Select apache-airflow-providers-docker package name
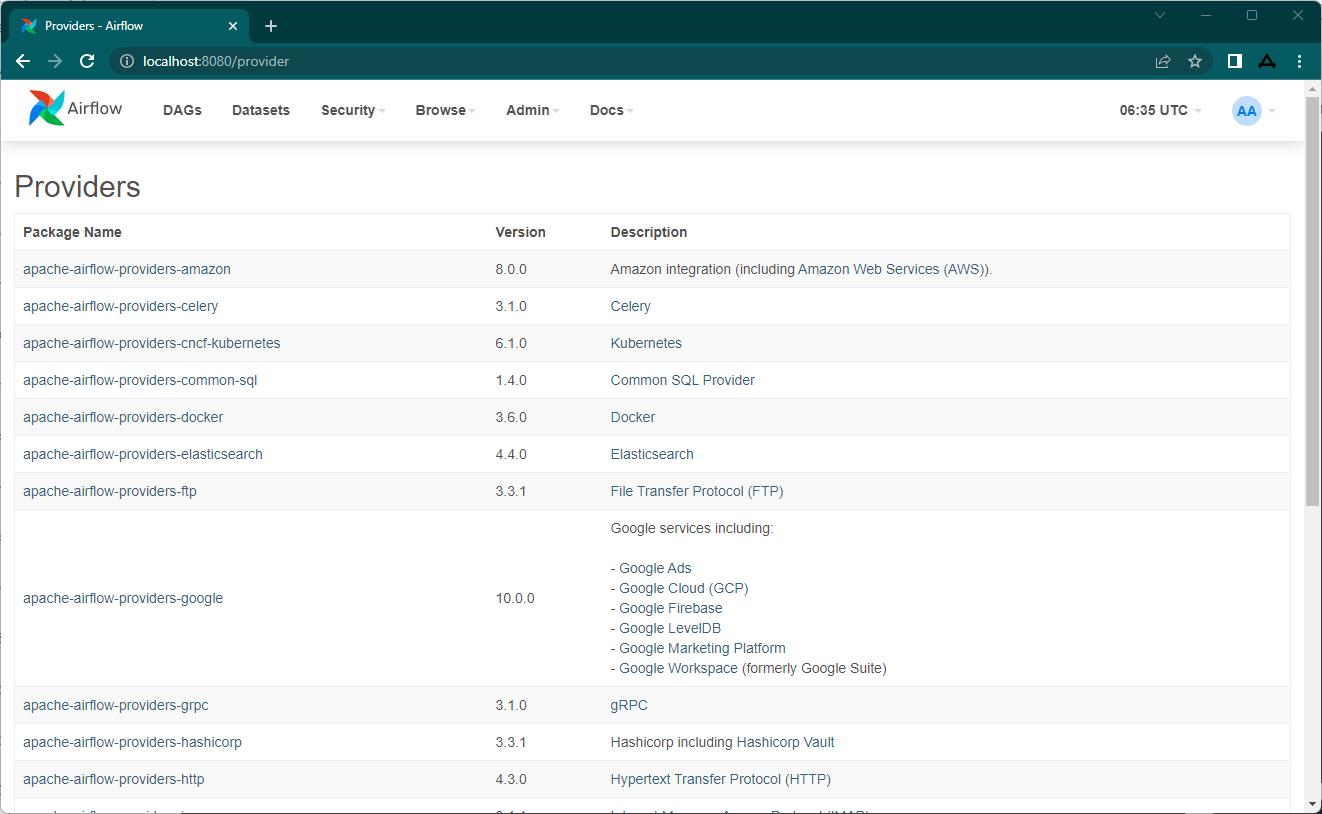 tap(123, 417)
